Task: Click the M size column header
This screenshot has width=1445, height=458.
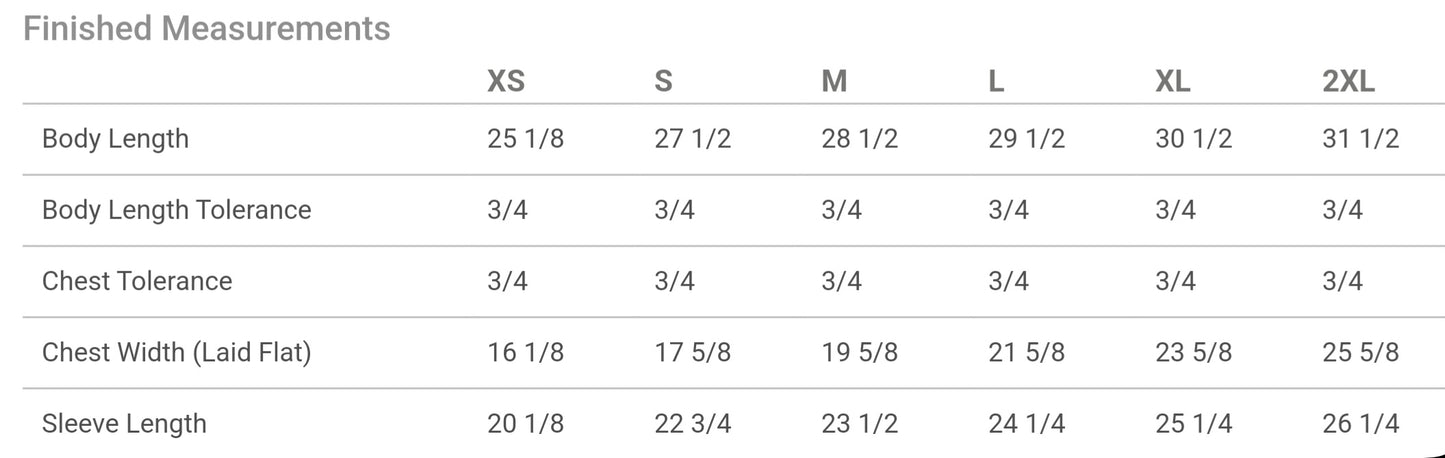Action: coord(834,82)
